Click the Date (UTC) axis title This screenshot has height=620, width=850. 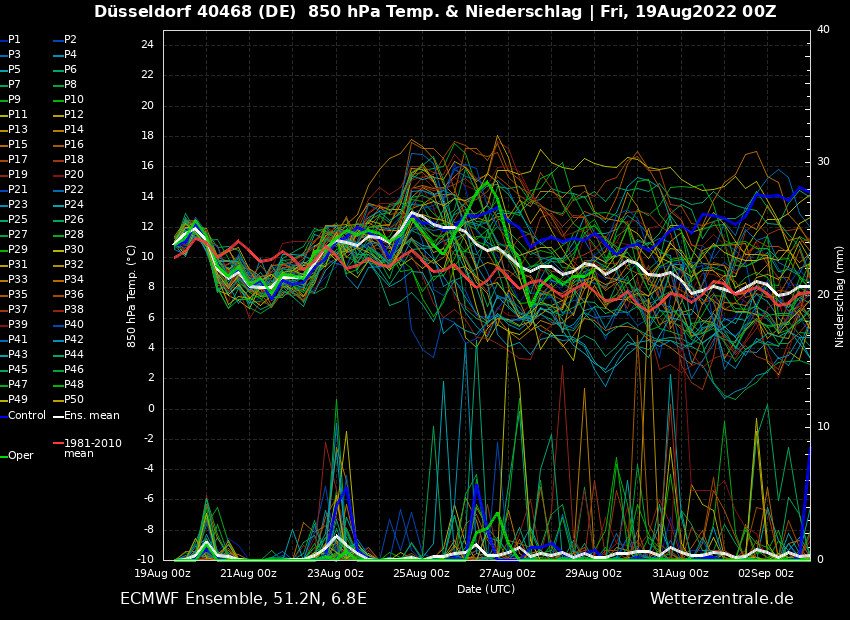486,590
